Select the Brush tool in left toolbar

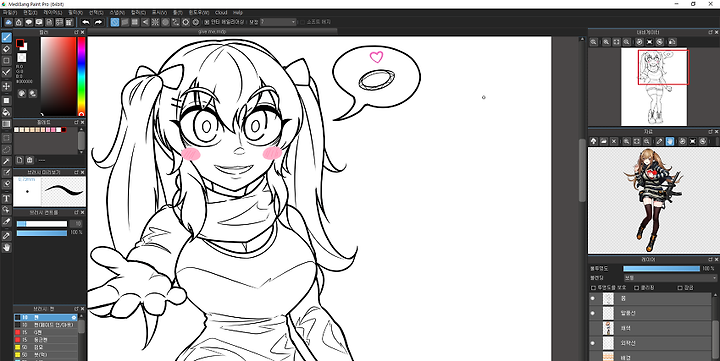coord(6,37)
